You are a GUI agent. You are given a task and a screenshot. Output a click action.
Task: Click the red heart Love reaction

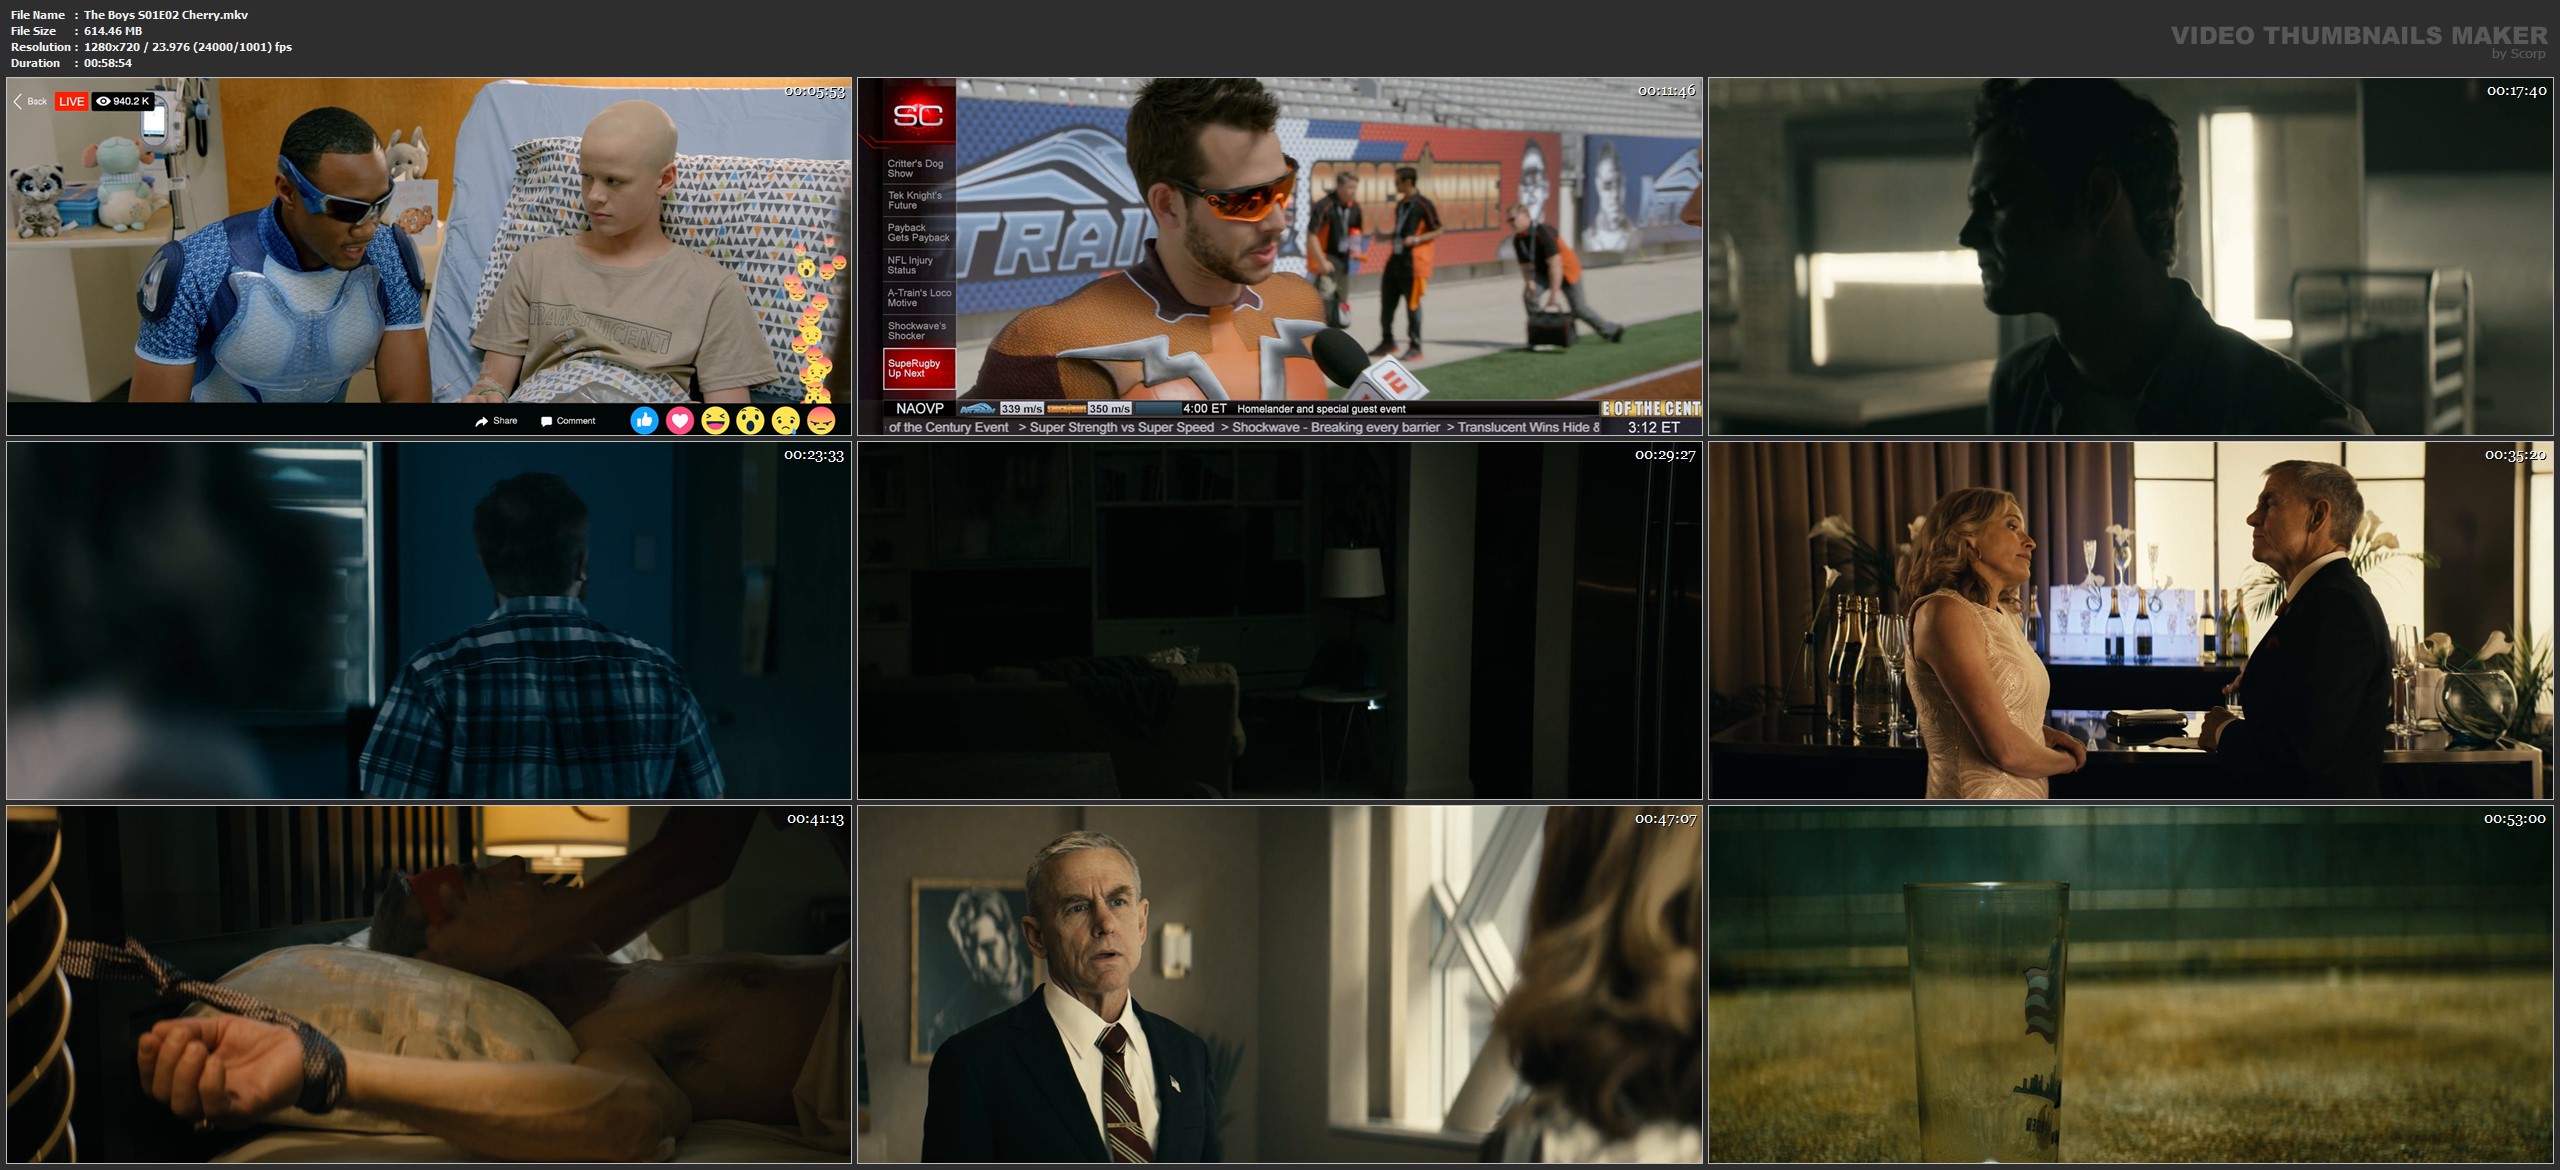tap(680, 421)
